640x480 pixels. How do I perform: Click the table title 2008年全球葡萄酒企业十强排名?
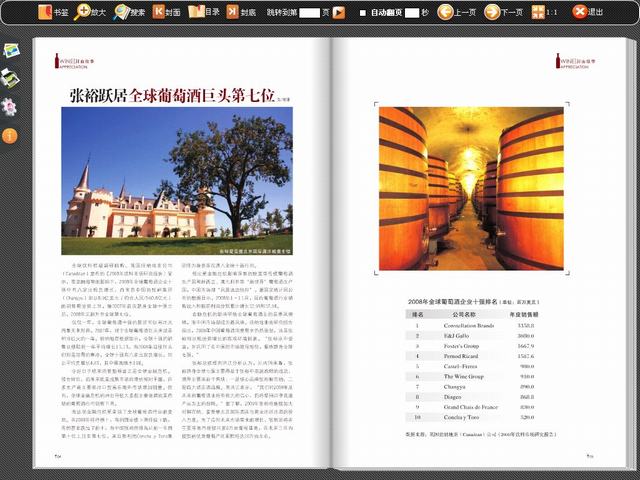click(x=453, y=302)
